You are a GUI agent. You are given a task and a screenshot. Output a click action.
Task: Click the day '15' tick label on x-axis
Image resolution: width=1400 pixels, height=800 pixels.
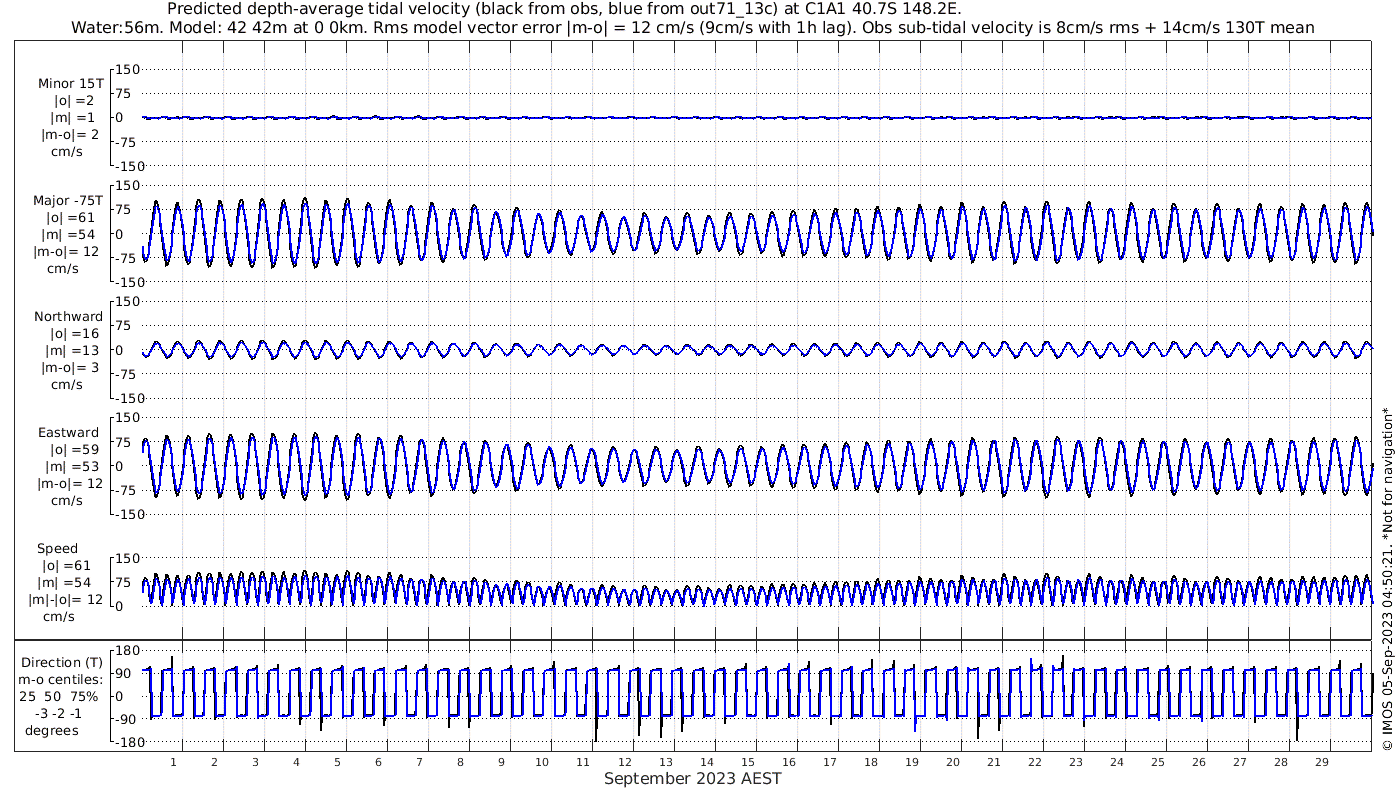[747, 762]
